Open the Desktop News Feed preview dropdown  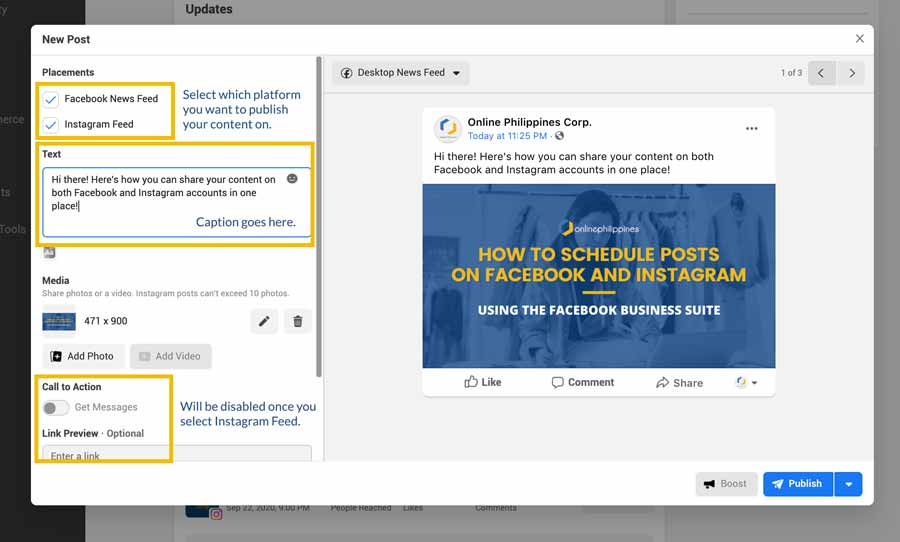tap(401, 73)
